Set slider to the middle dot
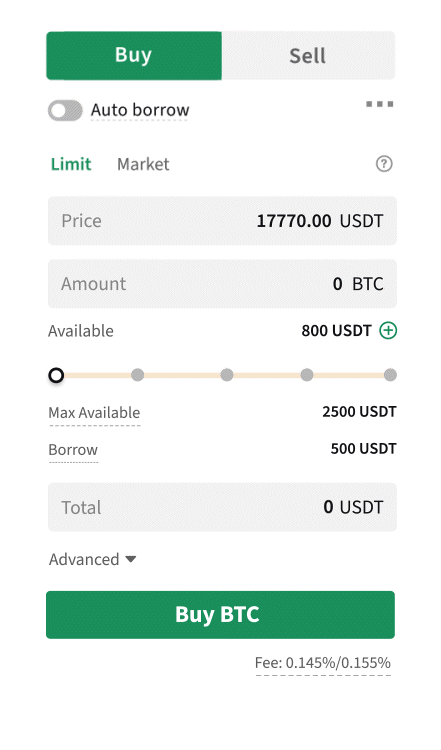This screenshot has height=750, width=441. click(227, 375)
